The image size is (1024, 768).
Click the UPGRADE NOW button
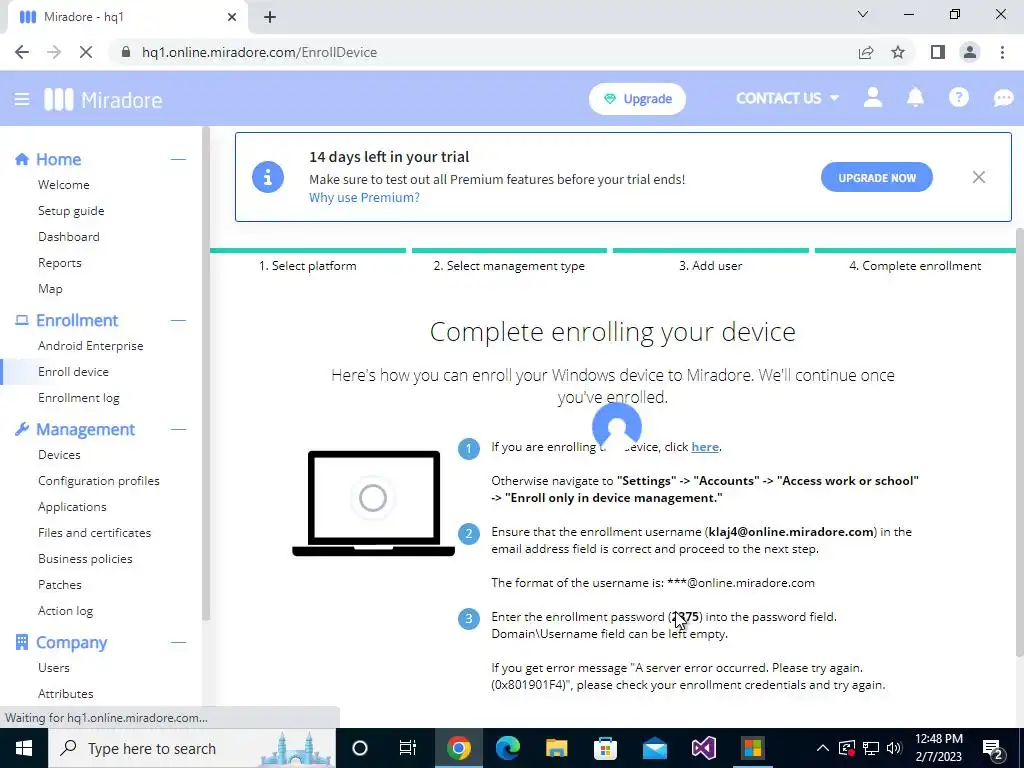point(876,178)
